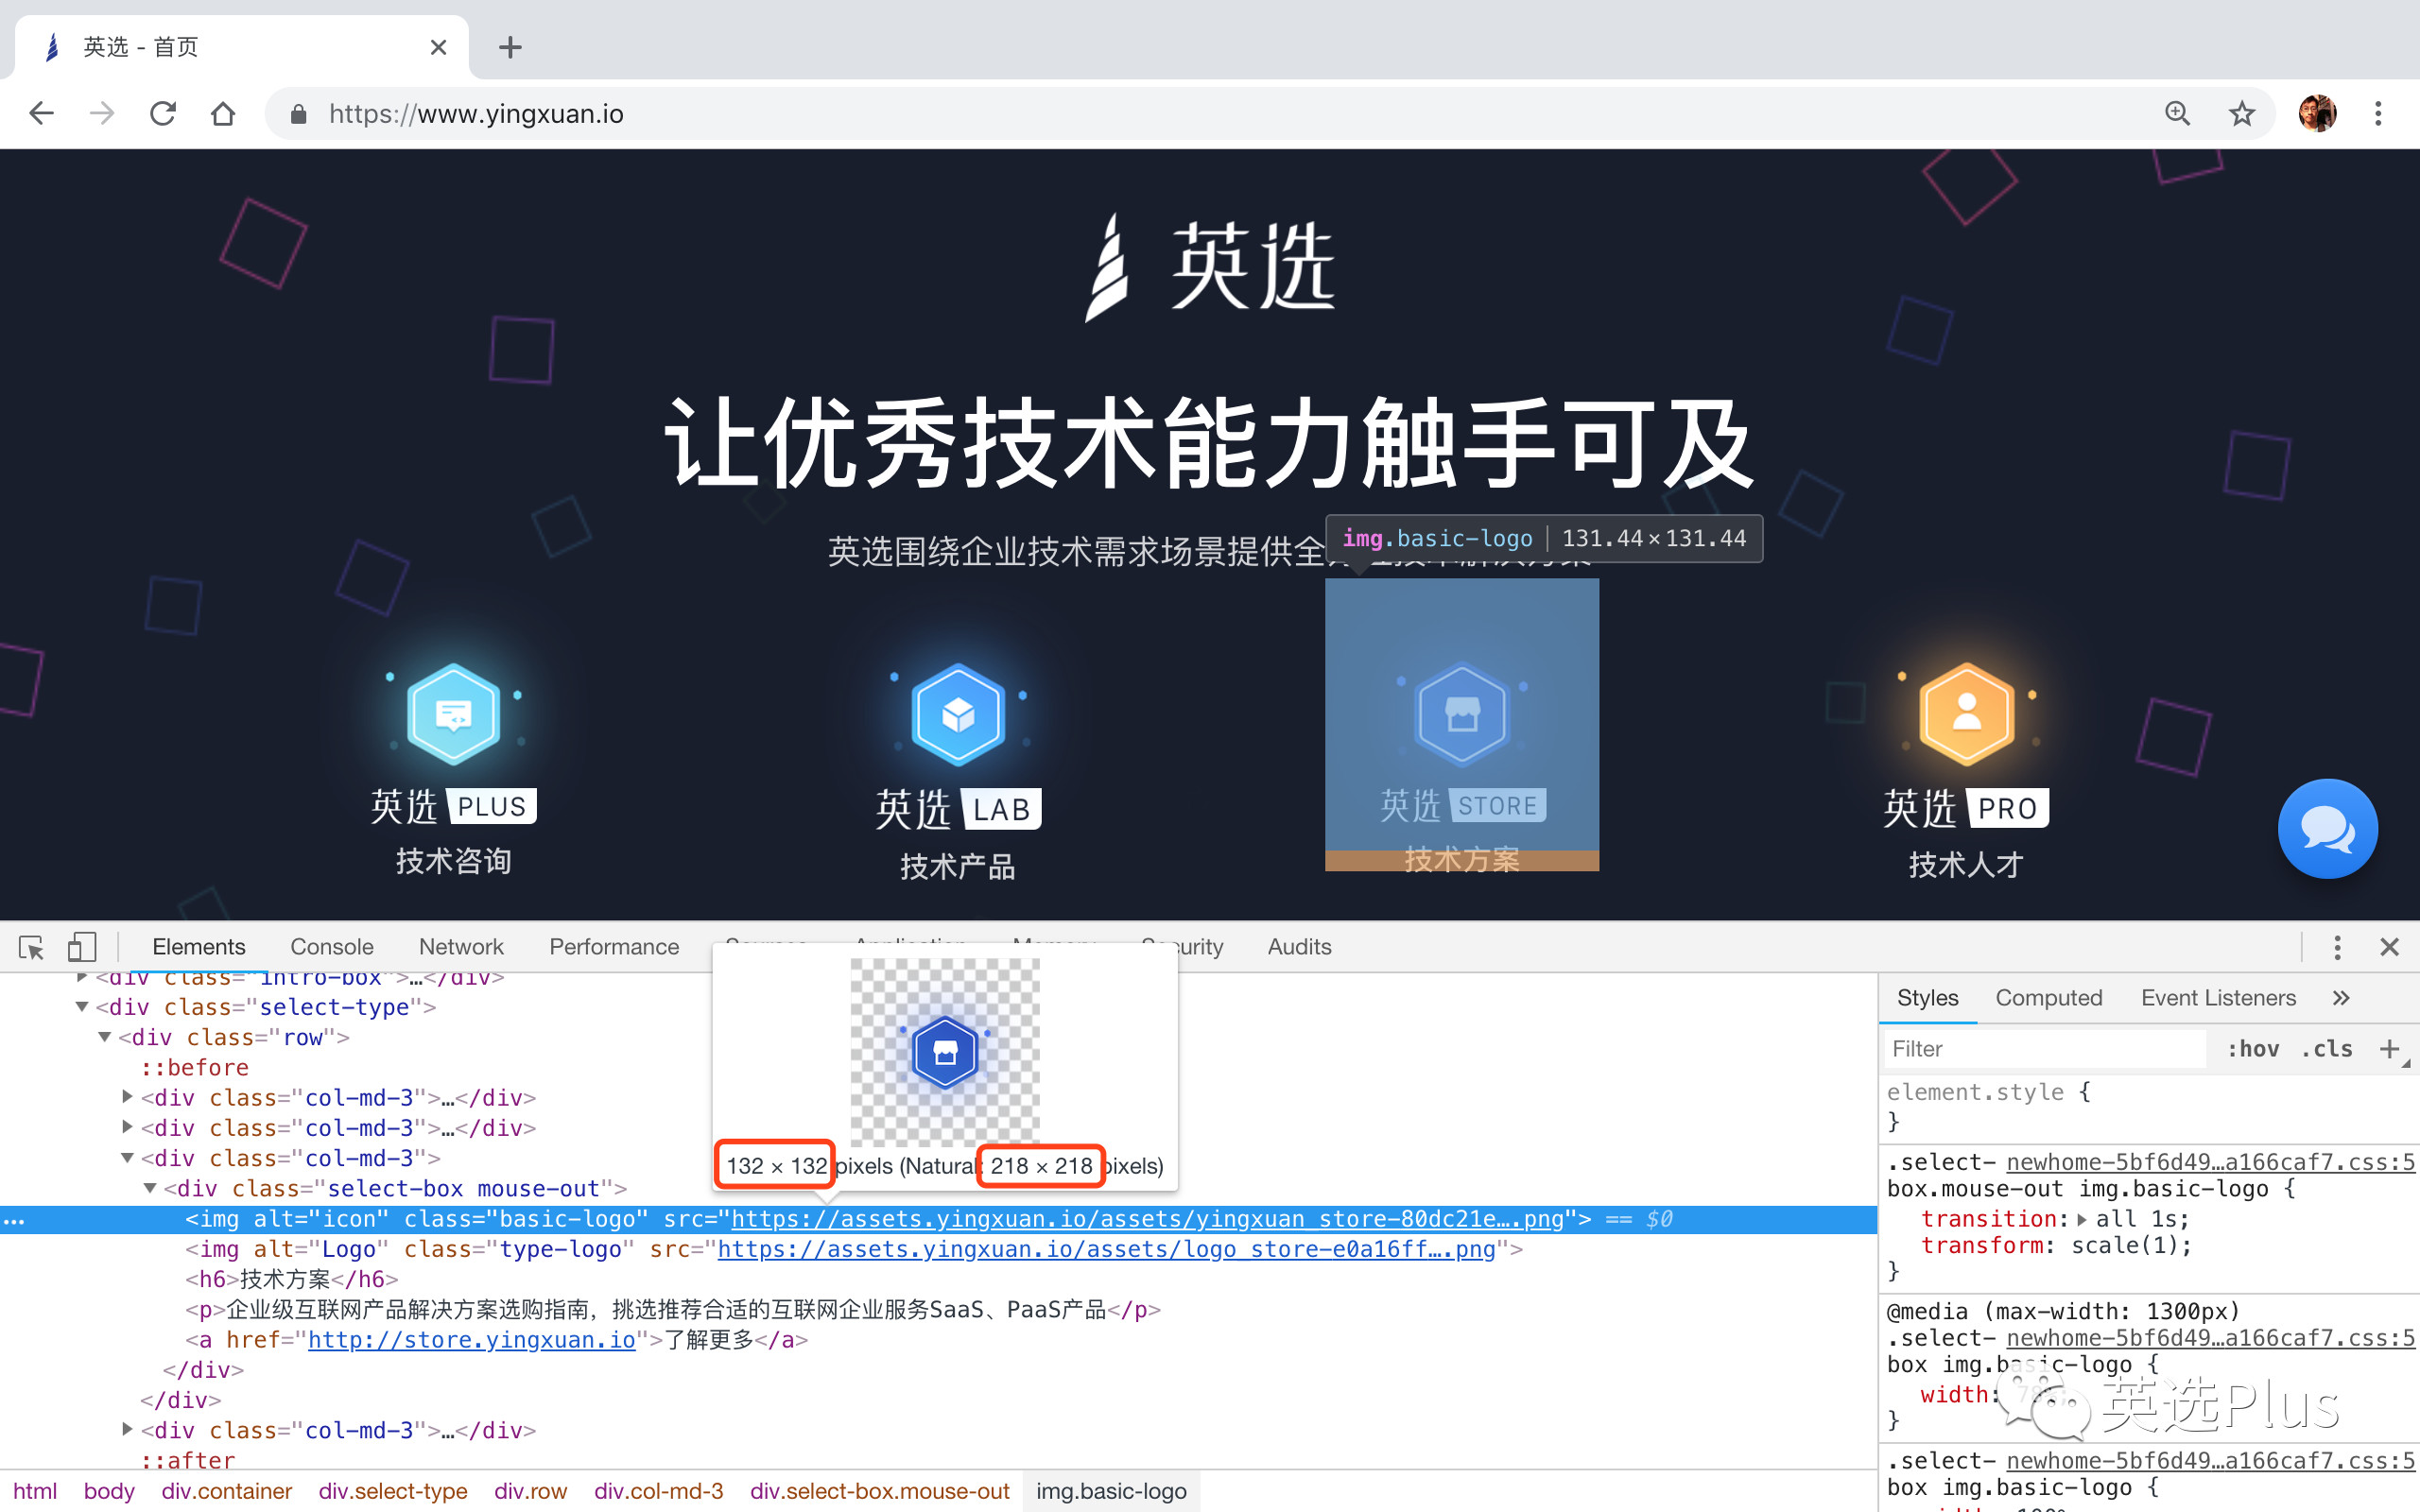Toggle the :hov element state panel
2420x1512 pixels.
click(2252, 1048)
